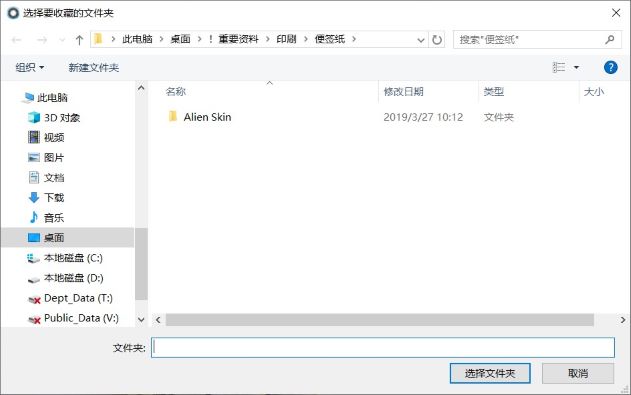Viewport: 631px width, 395px height.
Task: Click 新建文件夹 button
Action: pyautogui.click(x=94, y=68)
